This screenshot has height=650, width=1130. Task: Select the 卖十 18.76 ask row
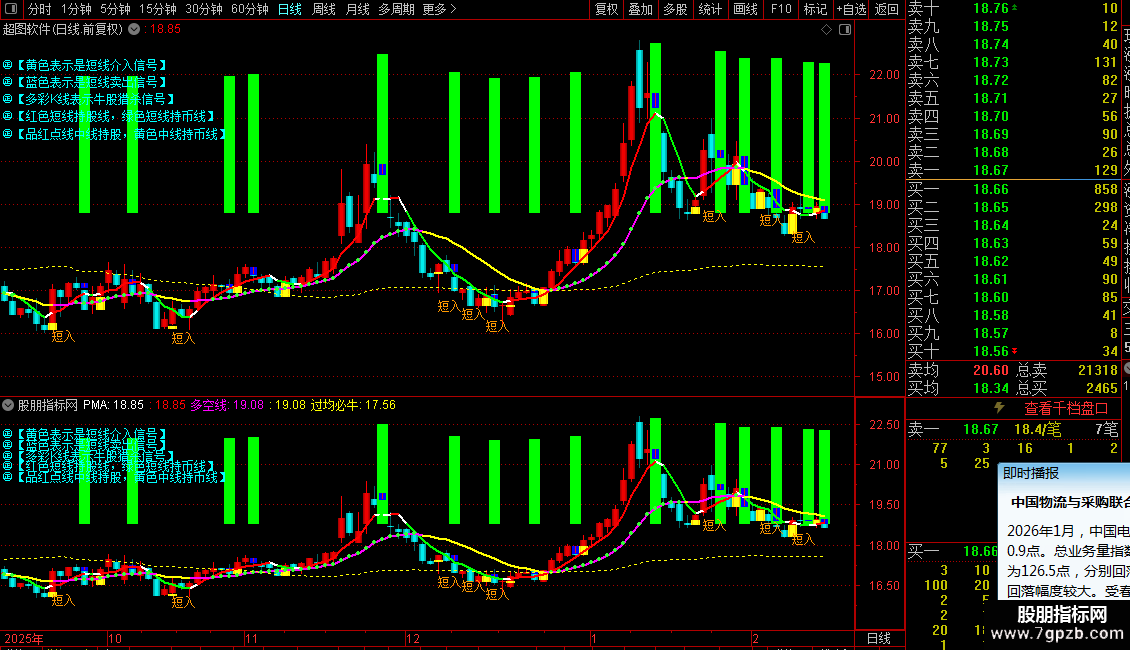(1013, 8)
